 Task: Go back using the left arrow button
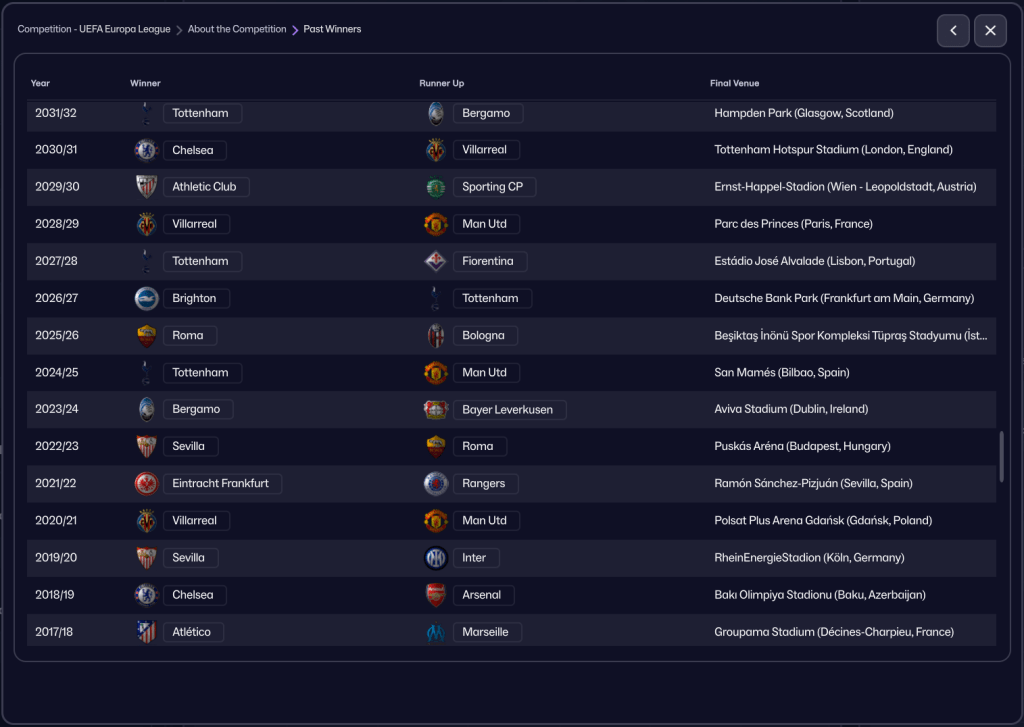point(953,31)
